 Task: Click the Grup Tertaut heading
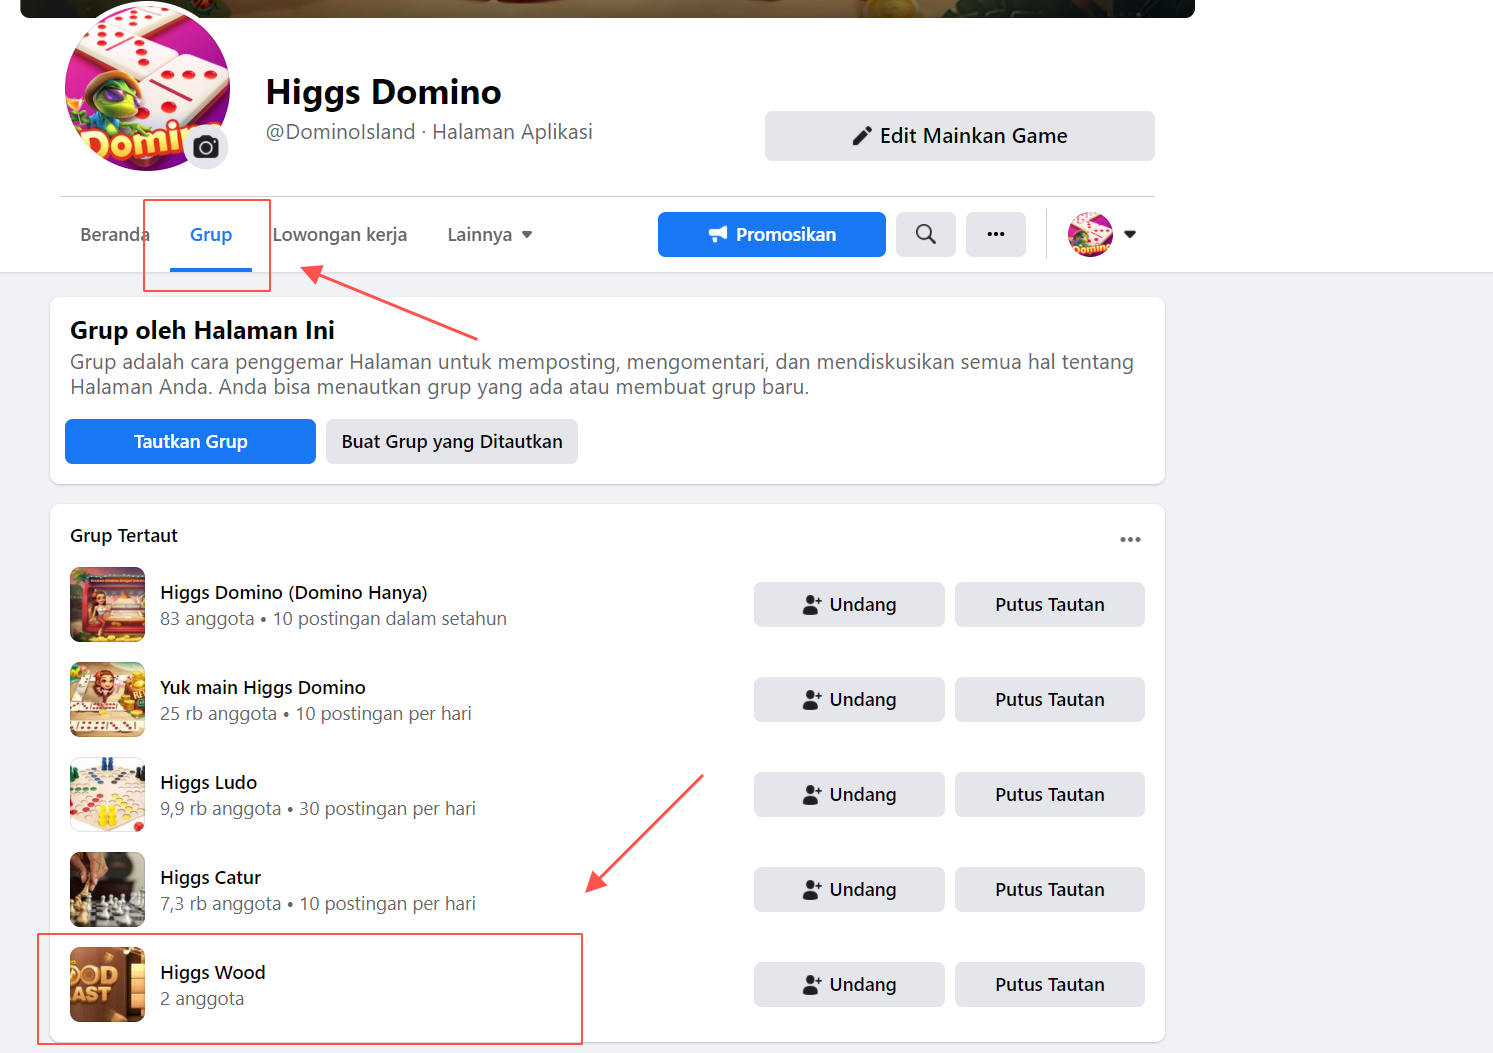tap(124, 536)
